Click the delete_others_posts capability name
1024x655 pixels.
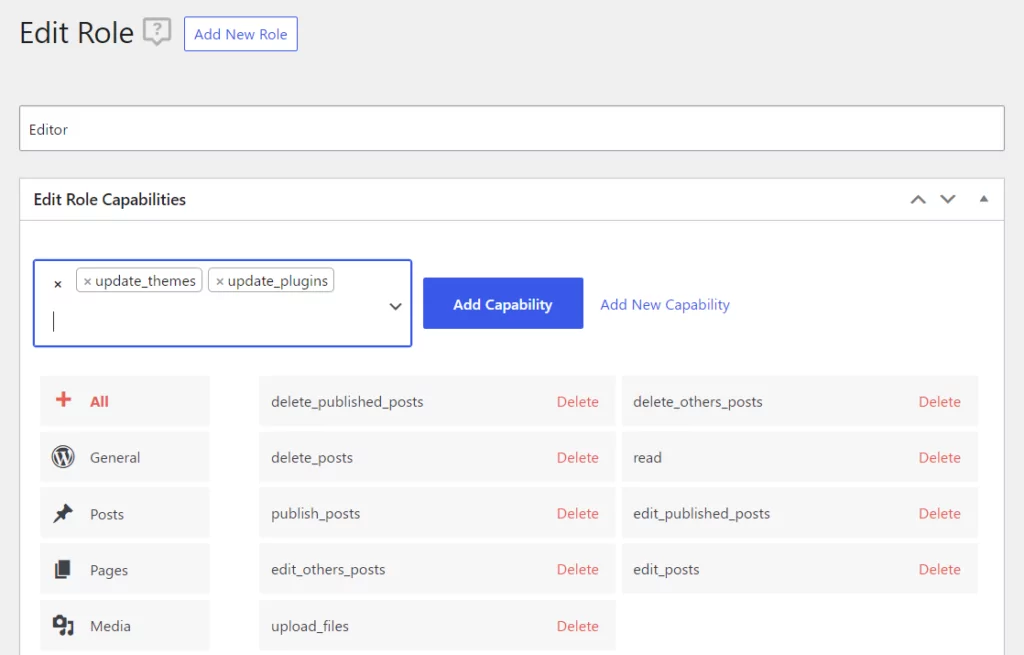point(697,402)
